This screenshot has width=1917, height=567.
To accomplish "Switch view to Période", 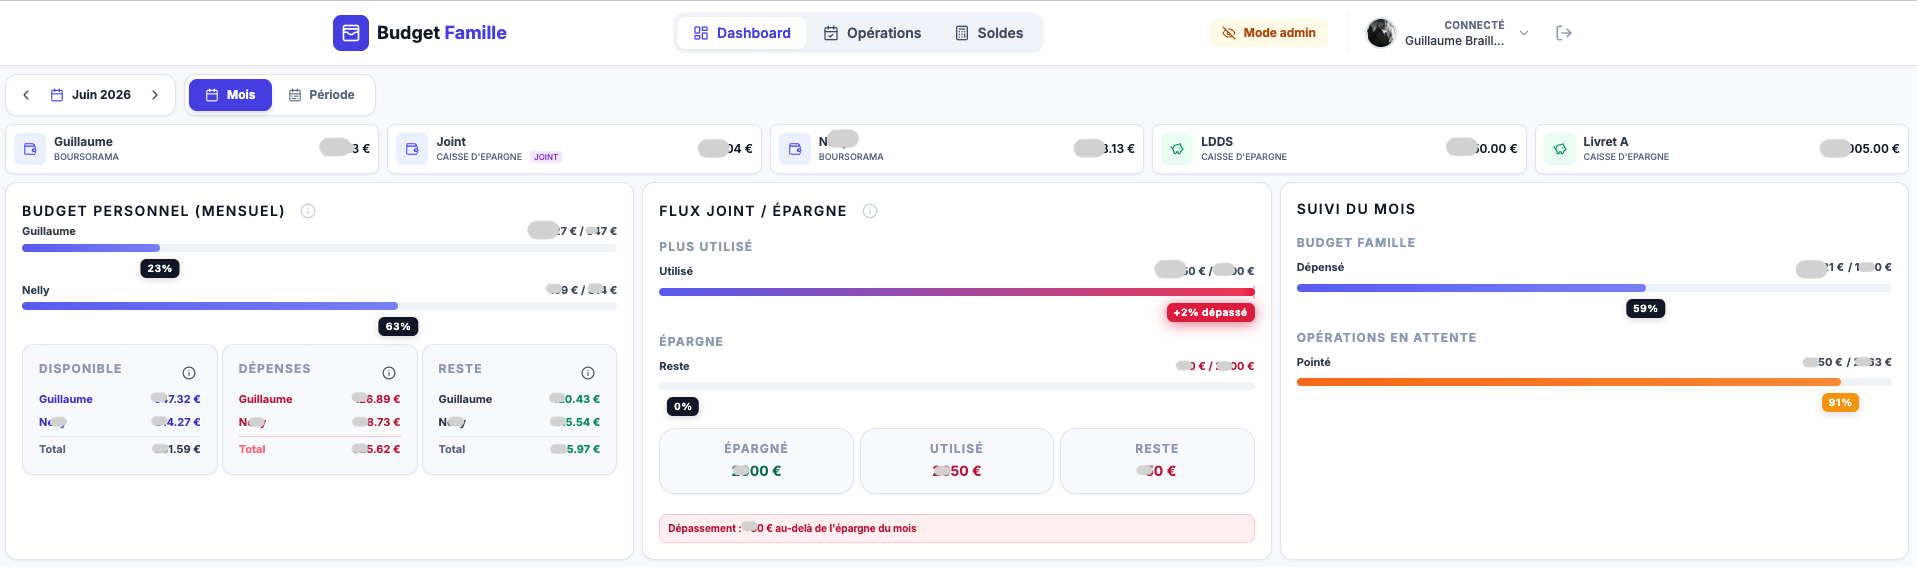I will point(322,95).
